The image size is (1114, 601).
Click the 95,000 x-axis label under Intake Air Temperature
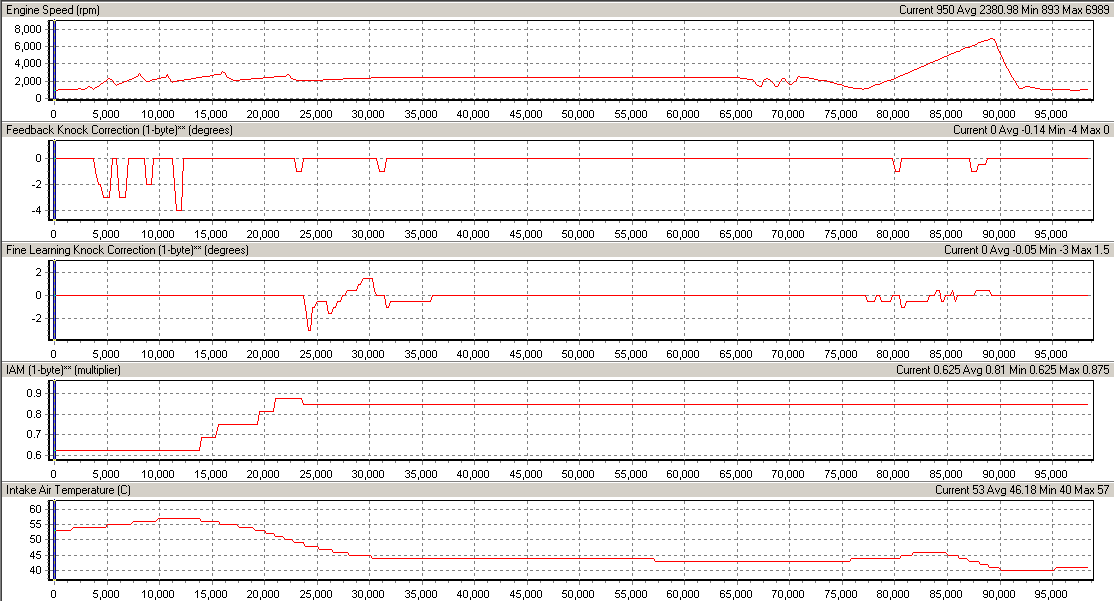(1050, 593)
